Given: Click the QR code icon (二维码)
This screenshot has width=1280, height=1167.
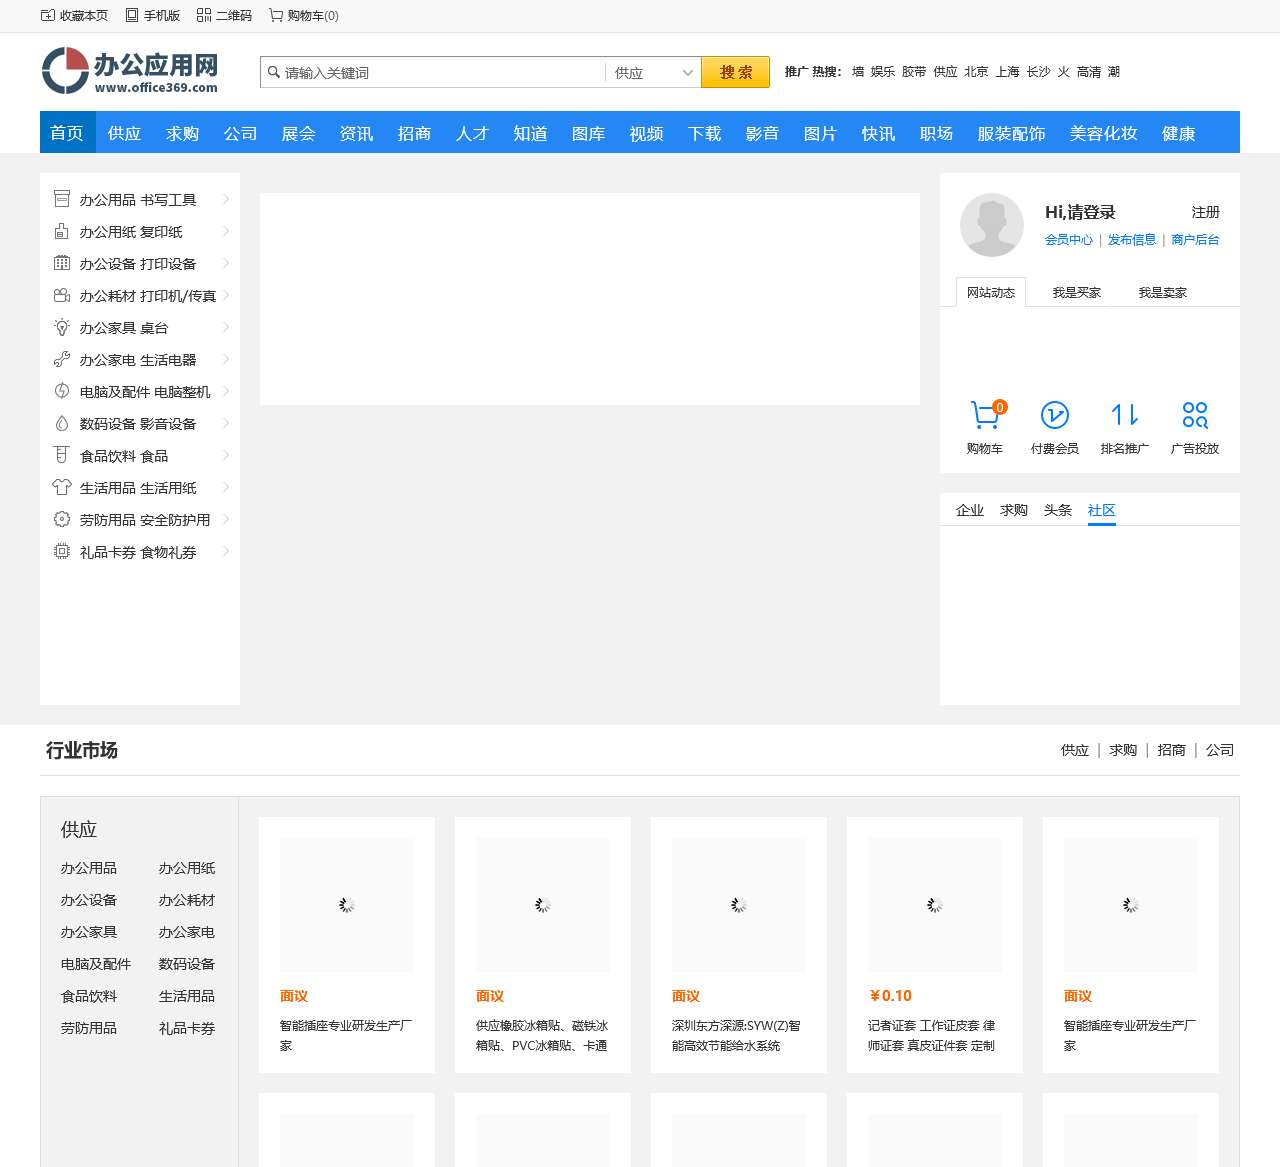Looking at the screenshot, I should click(204, 15).
